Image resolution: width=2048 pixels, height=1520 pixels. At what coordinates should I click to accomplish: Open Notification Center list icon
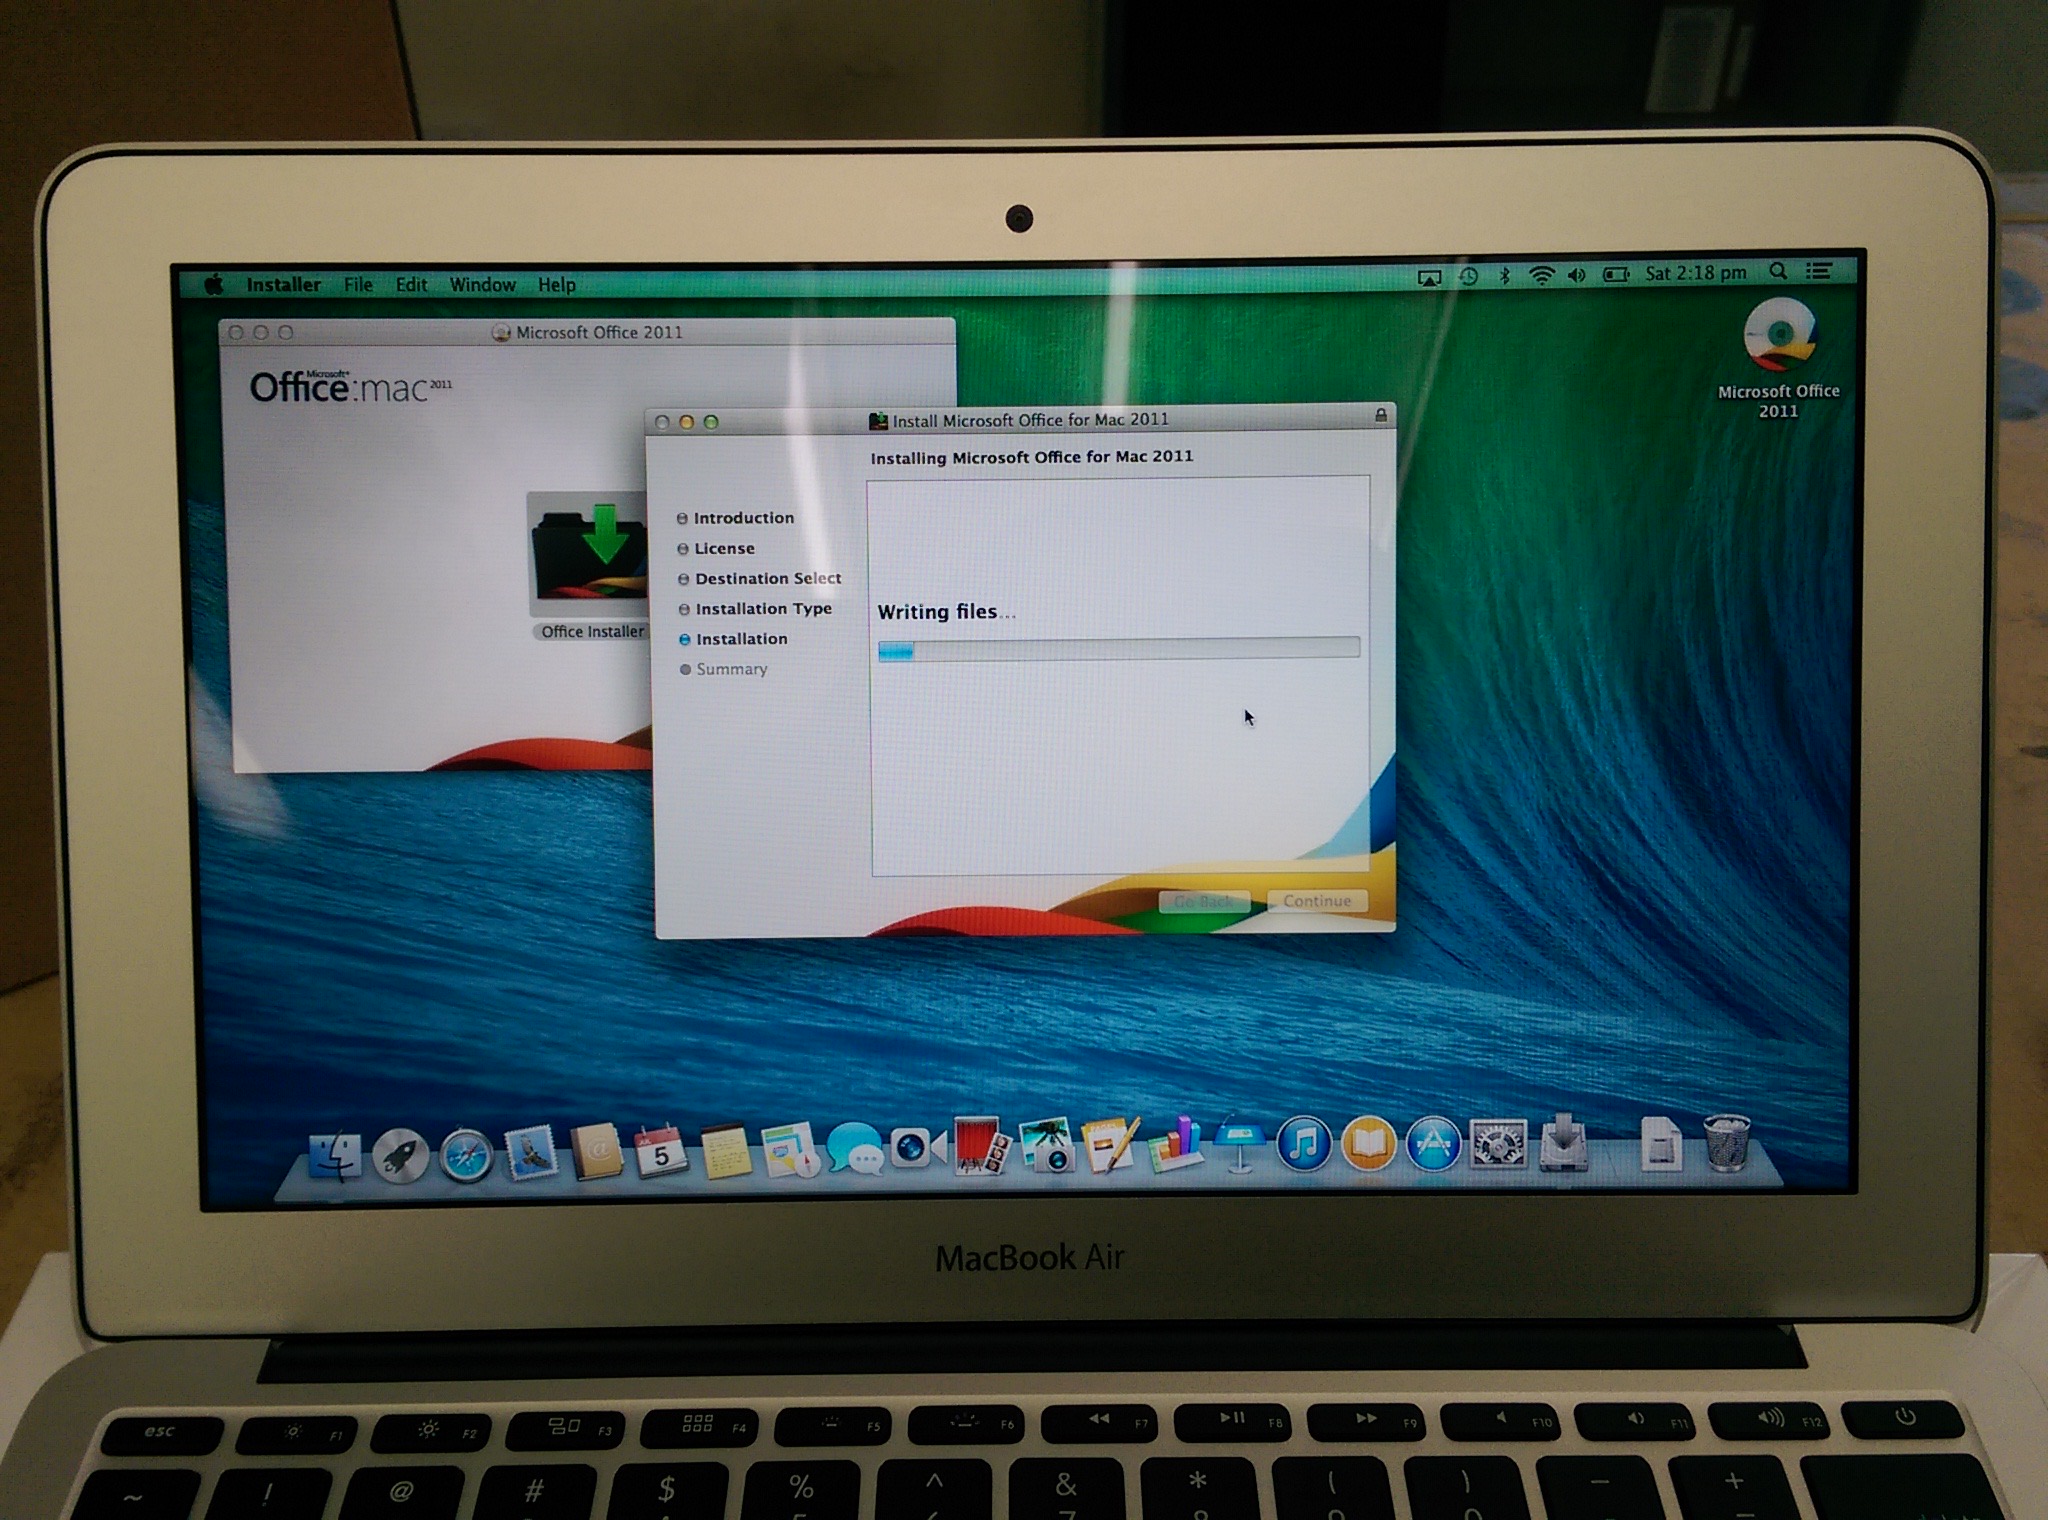1819,271
